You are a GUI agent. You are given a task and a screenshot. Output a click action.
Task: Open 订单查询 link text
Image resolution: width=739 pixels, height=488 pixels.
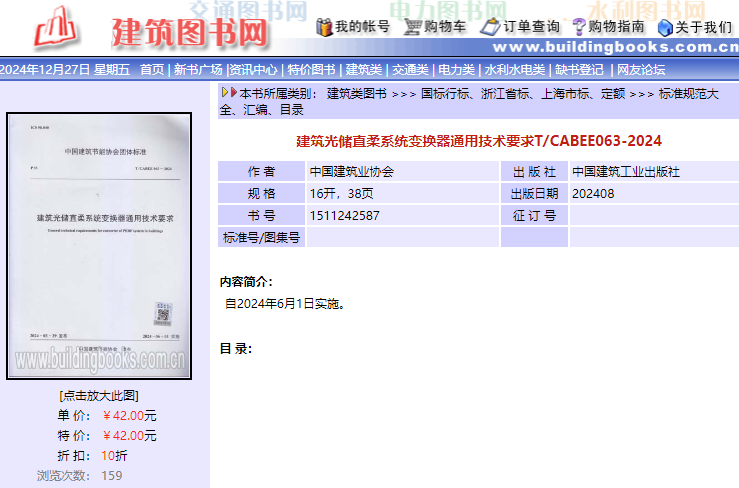pyautogui.click(x=532, y=27)
